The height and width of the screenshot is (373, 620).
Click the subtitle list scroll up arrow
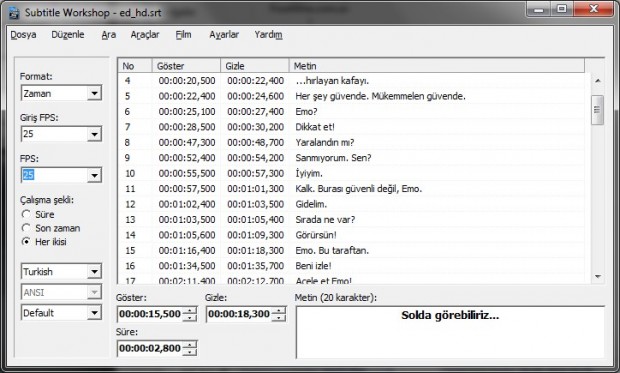pyautogui.click(x=597, y=81)
